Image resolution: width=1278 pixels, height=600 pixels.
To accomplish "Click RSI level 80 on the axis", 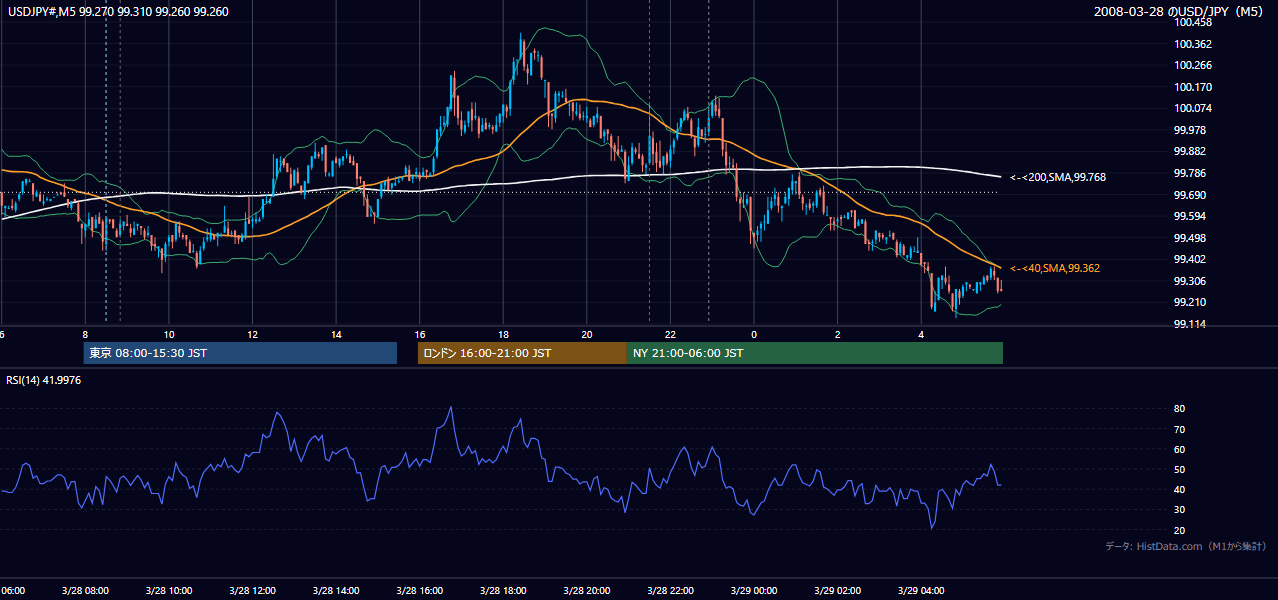I will [1180, 409].
